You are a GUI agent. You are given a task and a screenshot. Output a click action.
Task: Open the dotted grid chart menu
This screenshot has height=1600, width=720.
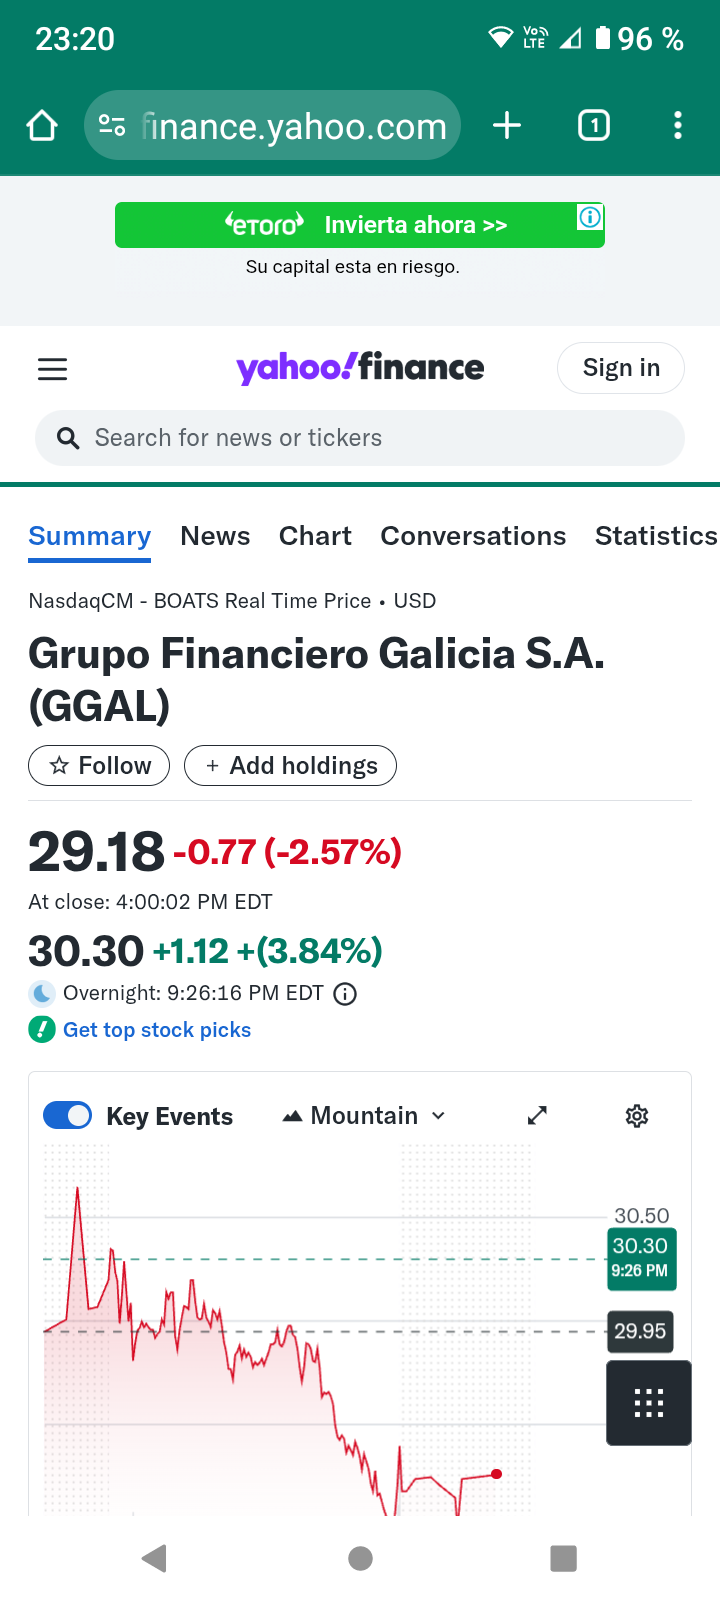click(649, 1403)
